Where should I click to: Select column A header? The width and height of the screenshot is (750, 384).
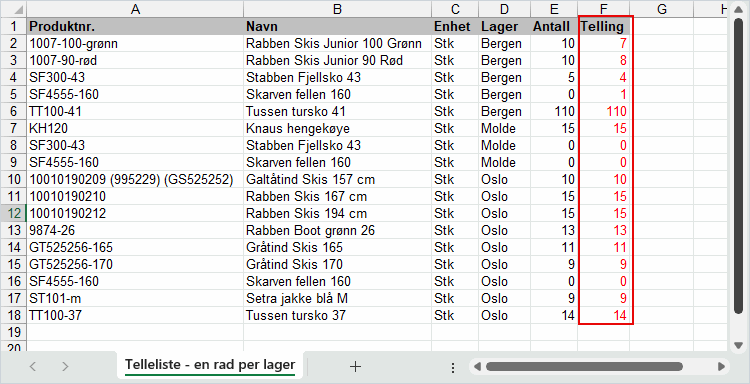point(135,9)
